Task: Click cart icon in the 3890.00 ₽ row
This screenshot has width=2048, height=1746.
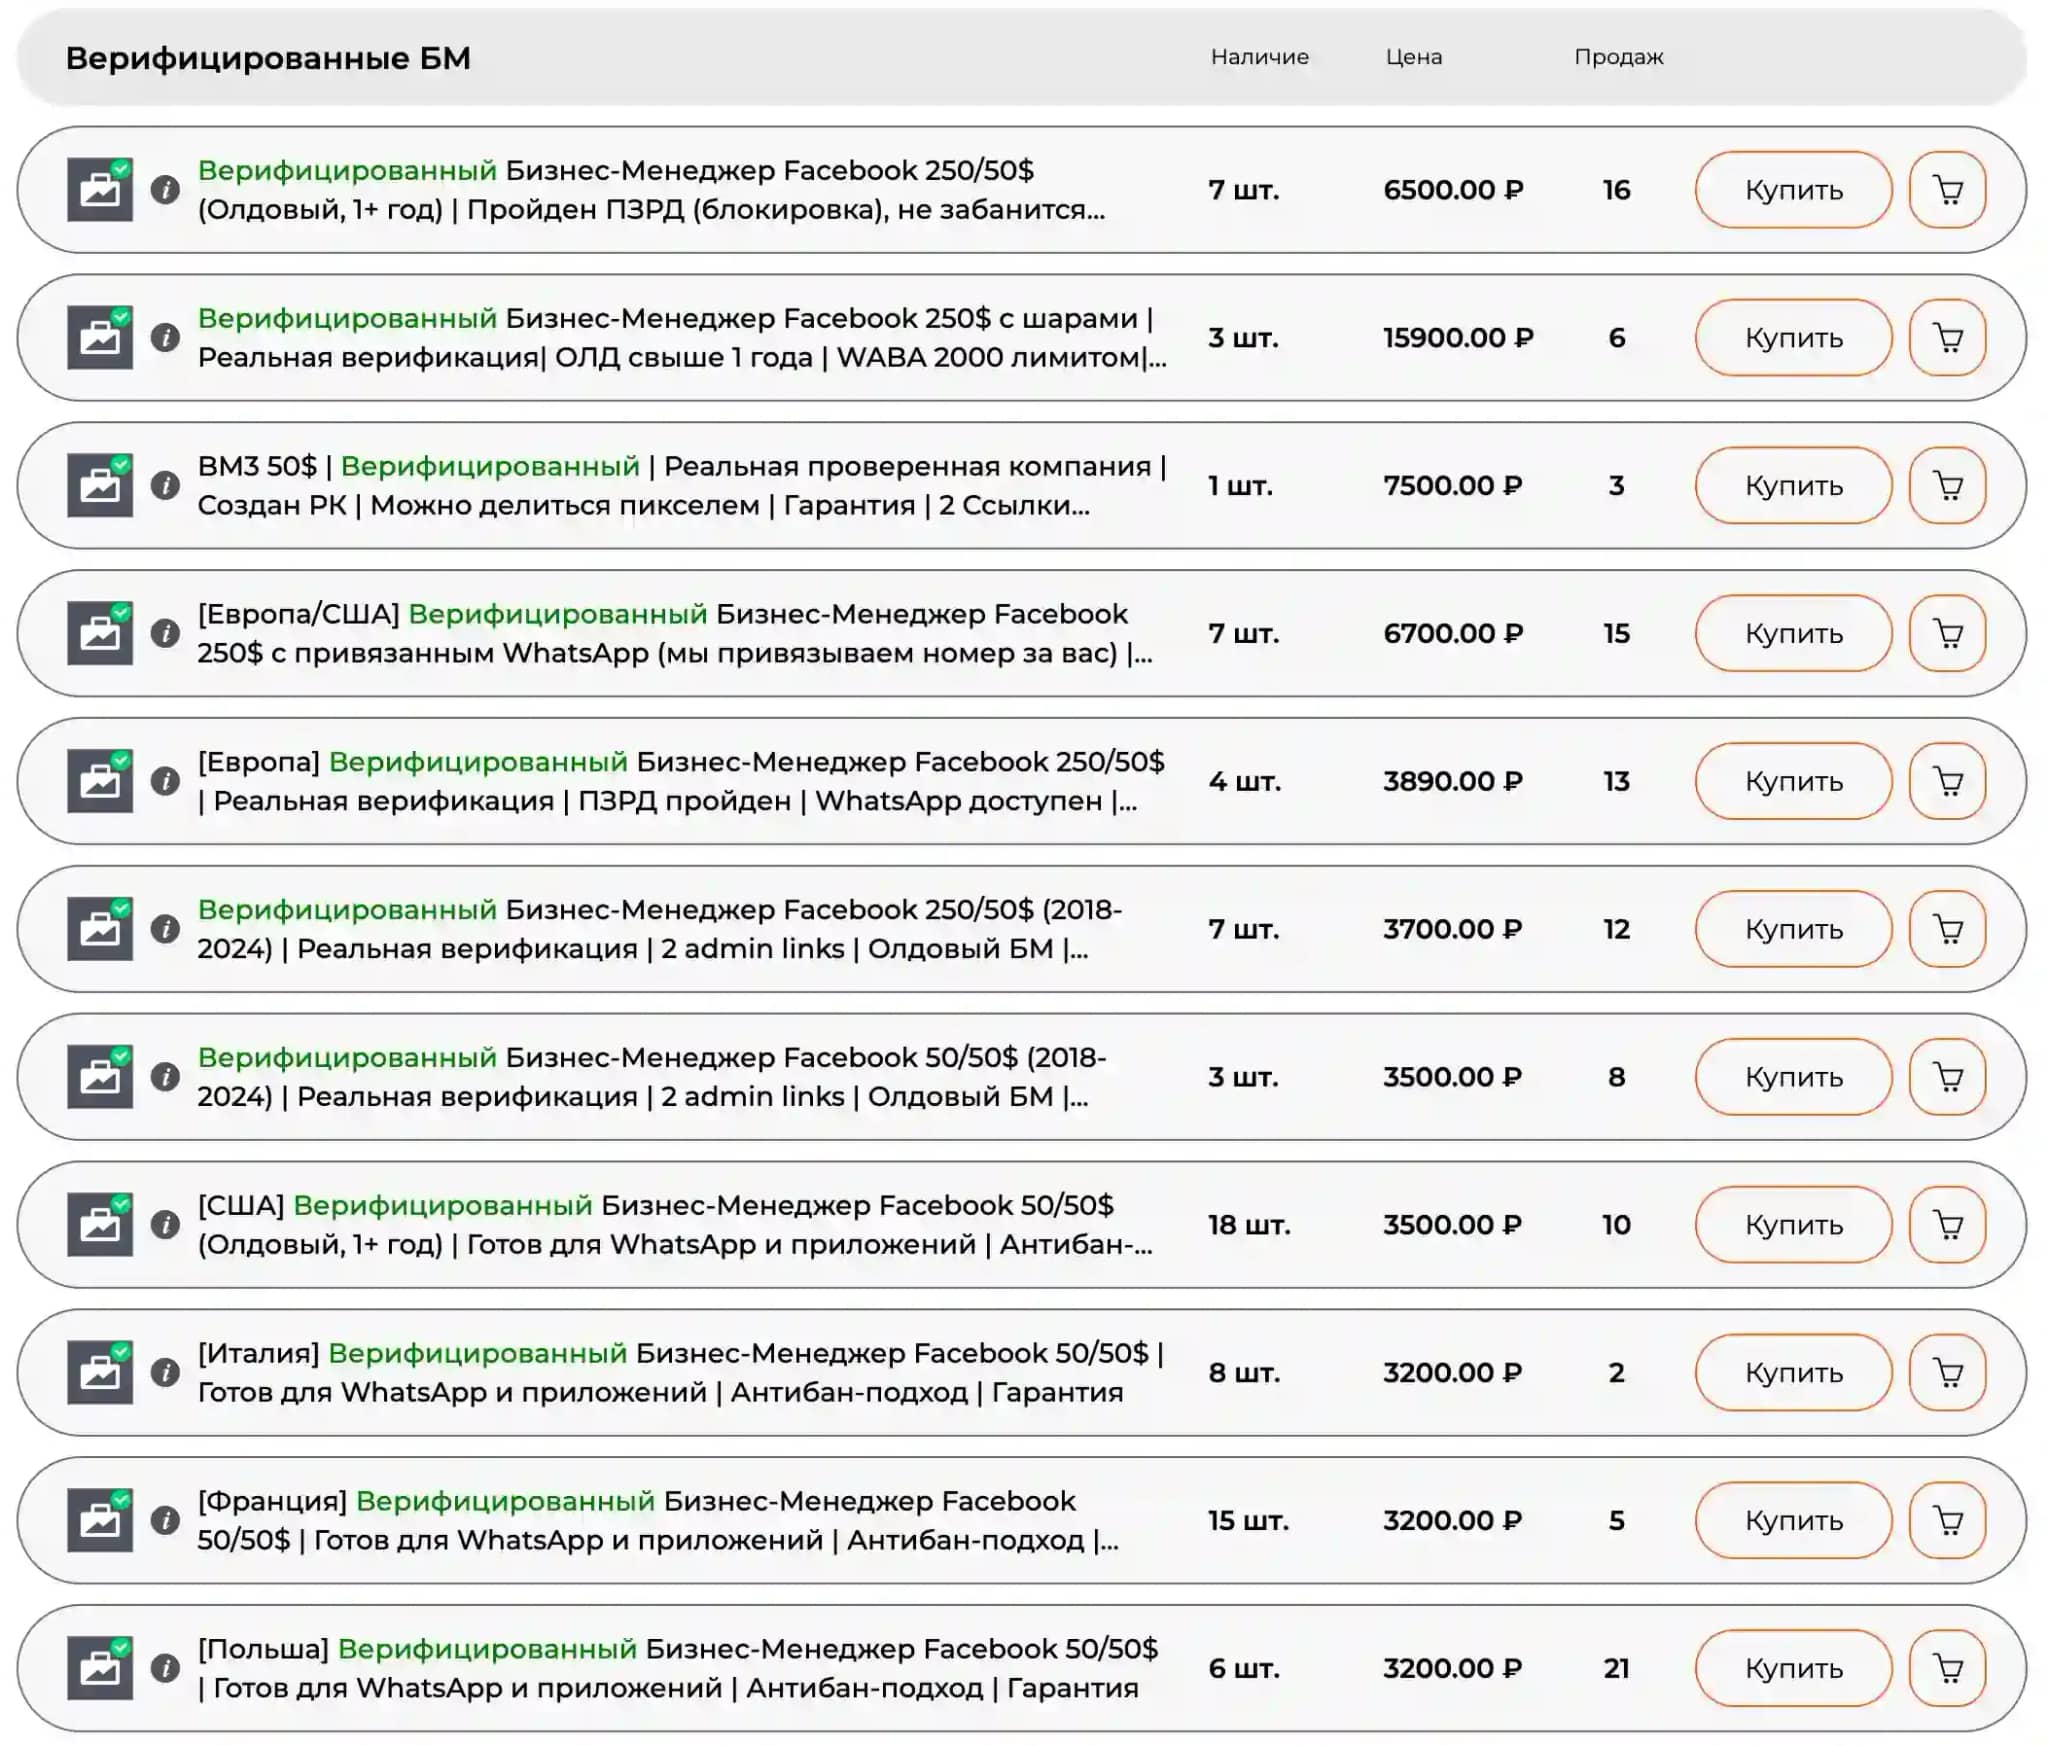Action: pos(1947,782)
